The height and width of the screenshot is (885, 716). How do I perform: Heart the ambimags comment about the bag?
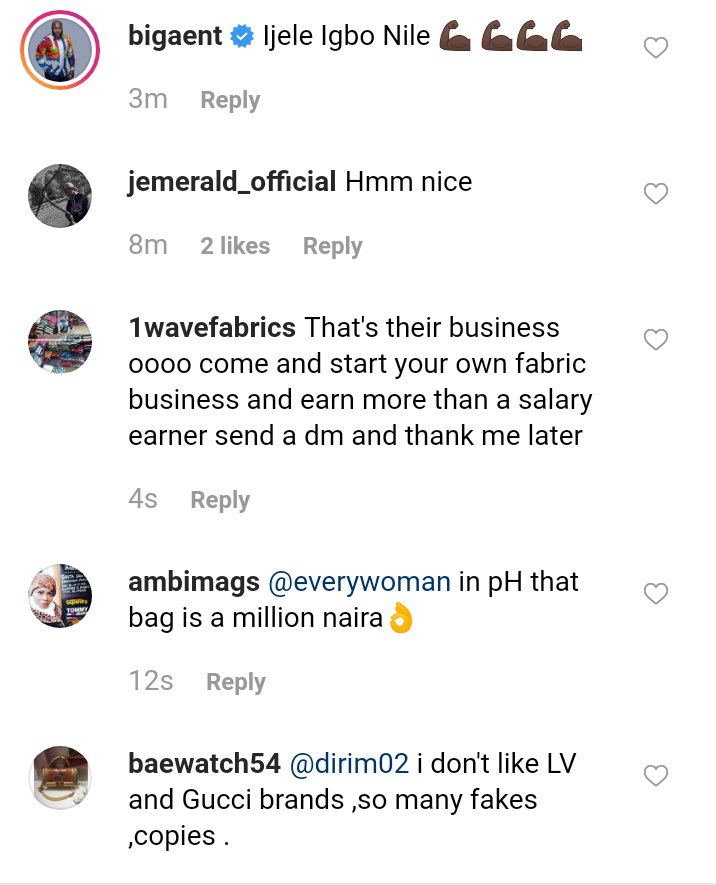tap(655, 594)
